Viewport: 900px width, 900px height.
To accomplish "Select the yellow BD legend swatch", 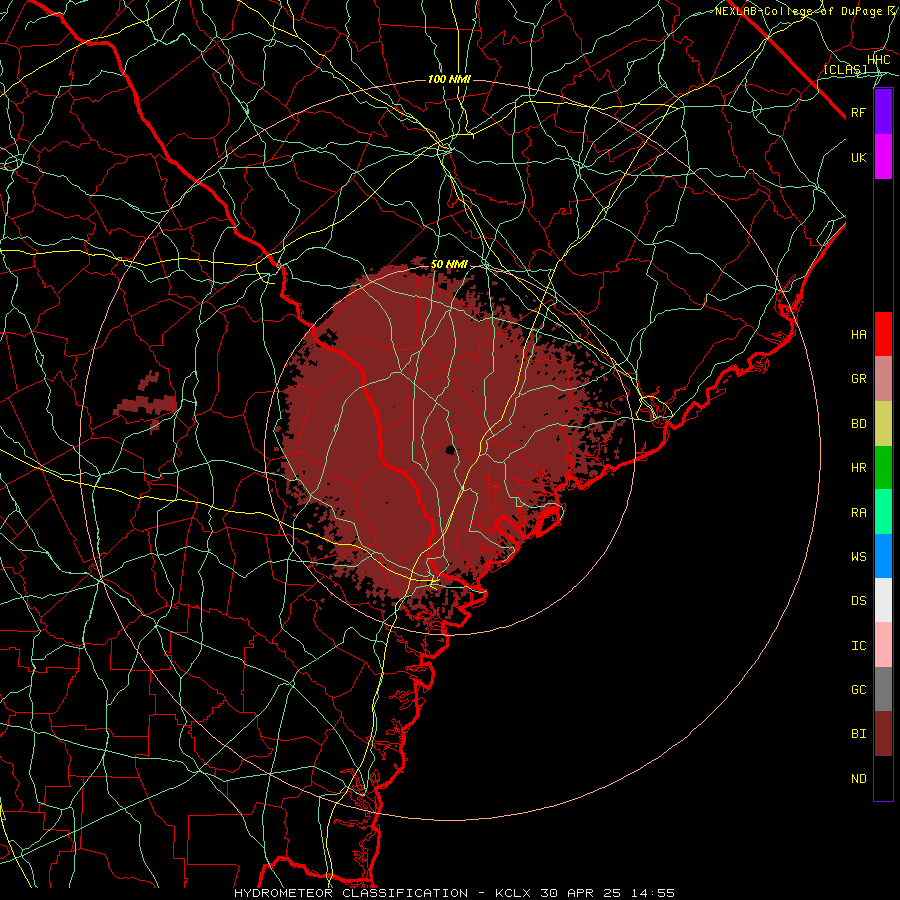I will (x=883, y=424).
